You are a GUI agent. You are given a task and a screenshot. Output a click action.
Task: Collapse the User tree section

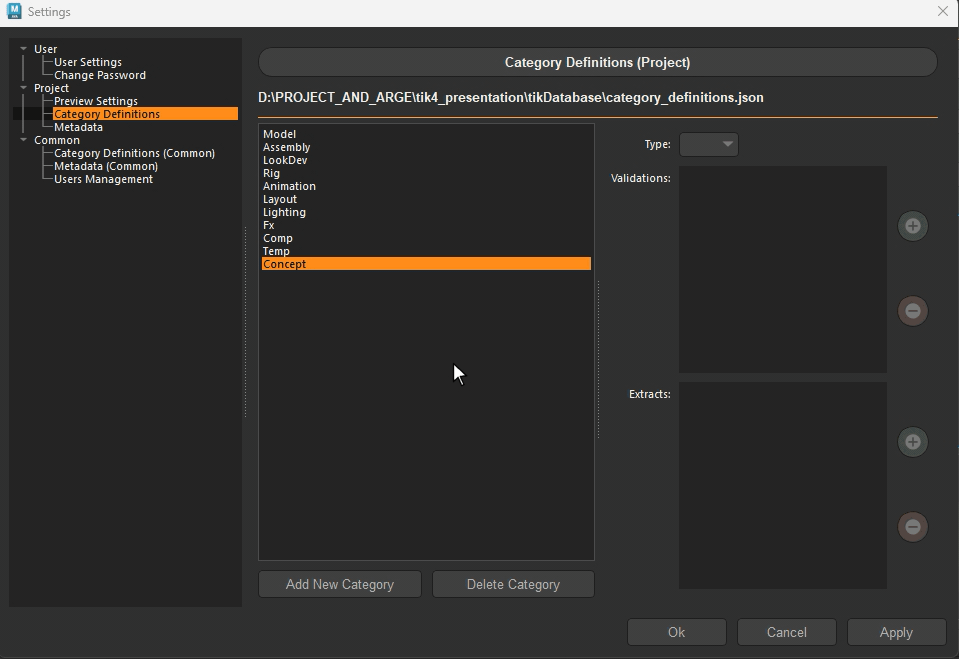[23, 49]
